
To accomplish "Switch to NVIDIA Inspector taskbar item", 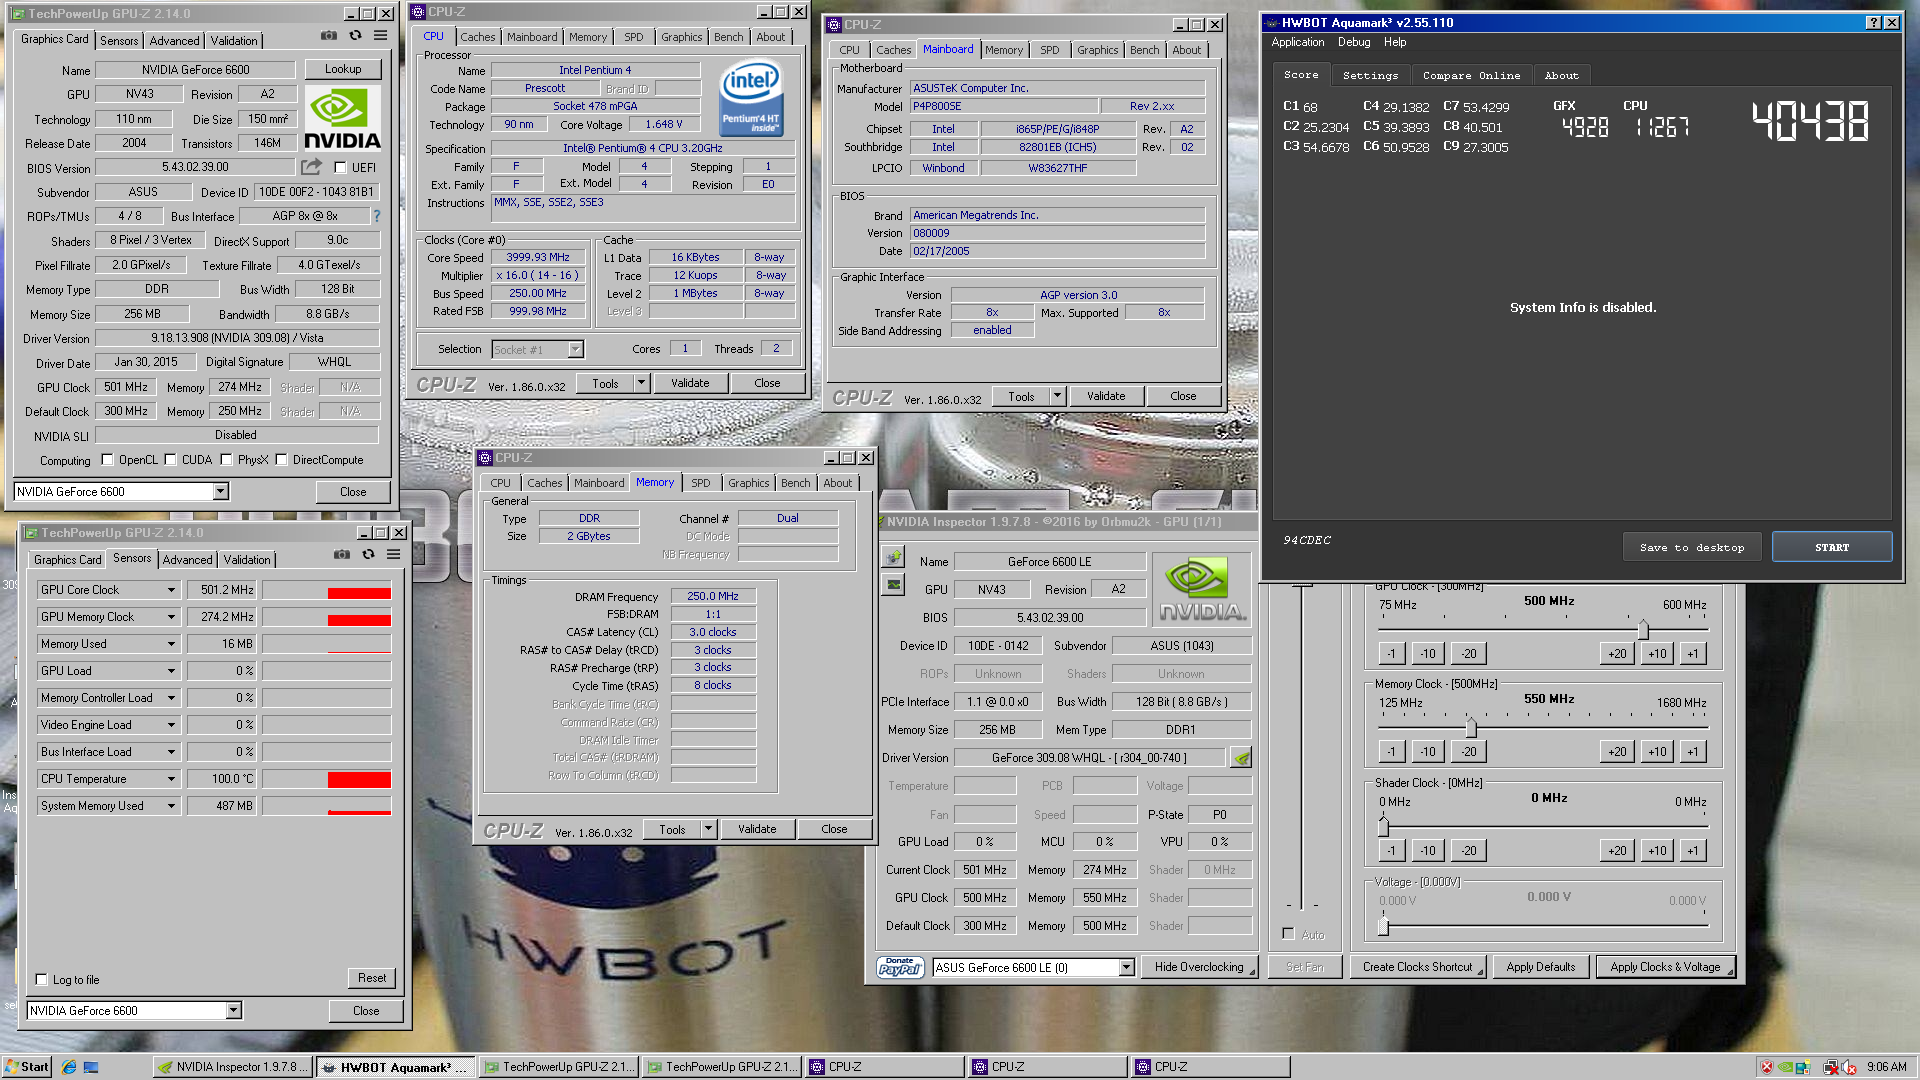I will point(234,1067).
